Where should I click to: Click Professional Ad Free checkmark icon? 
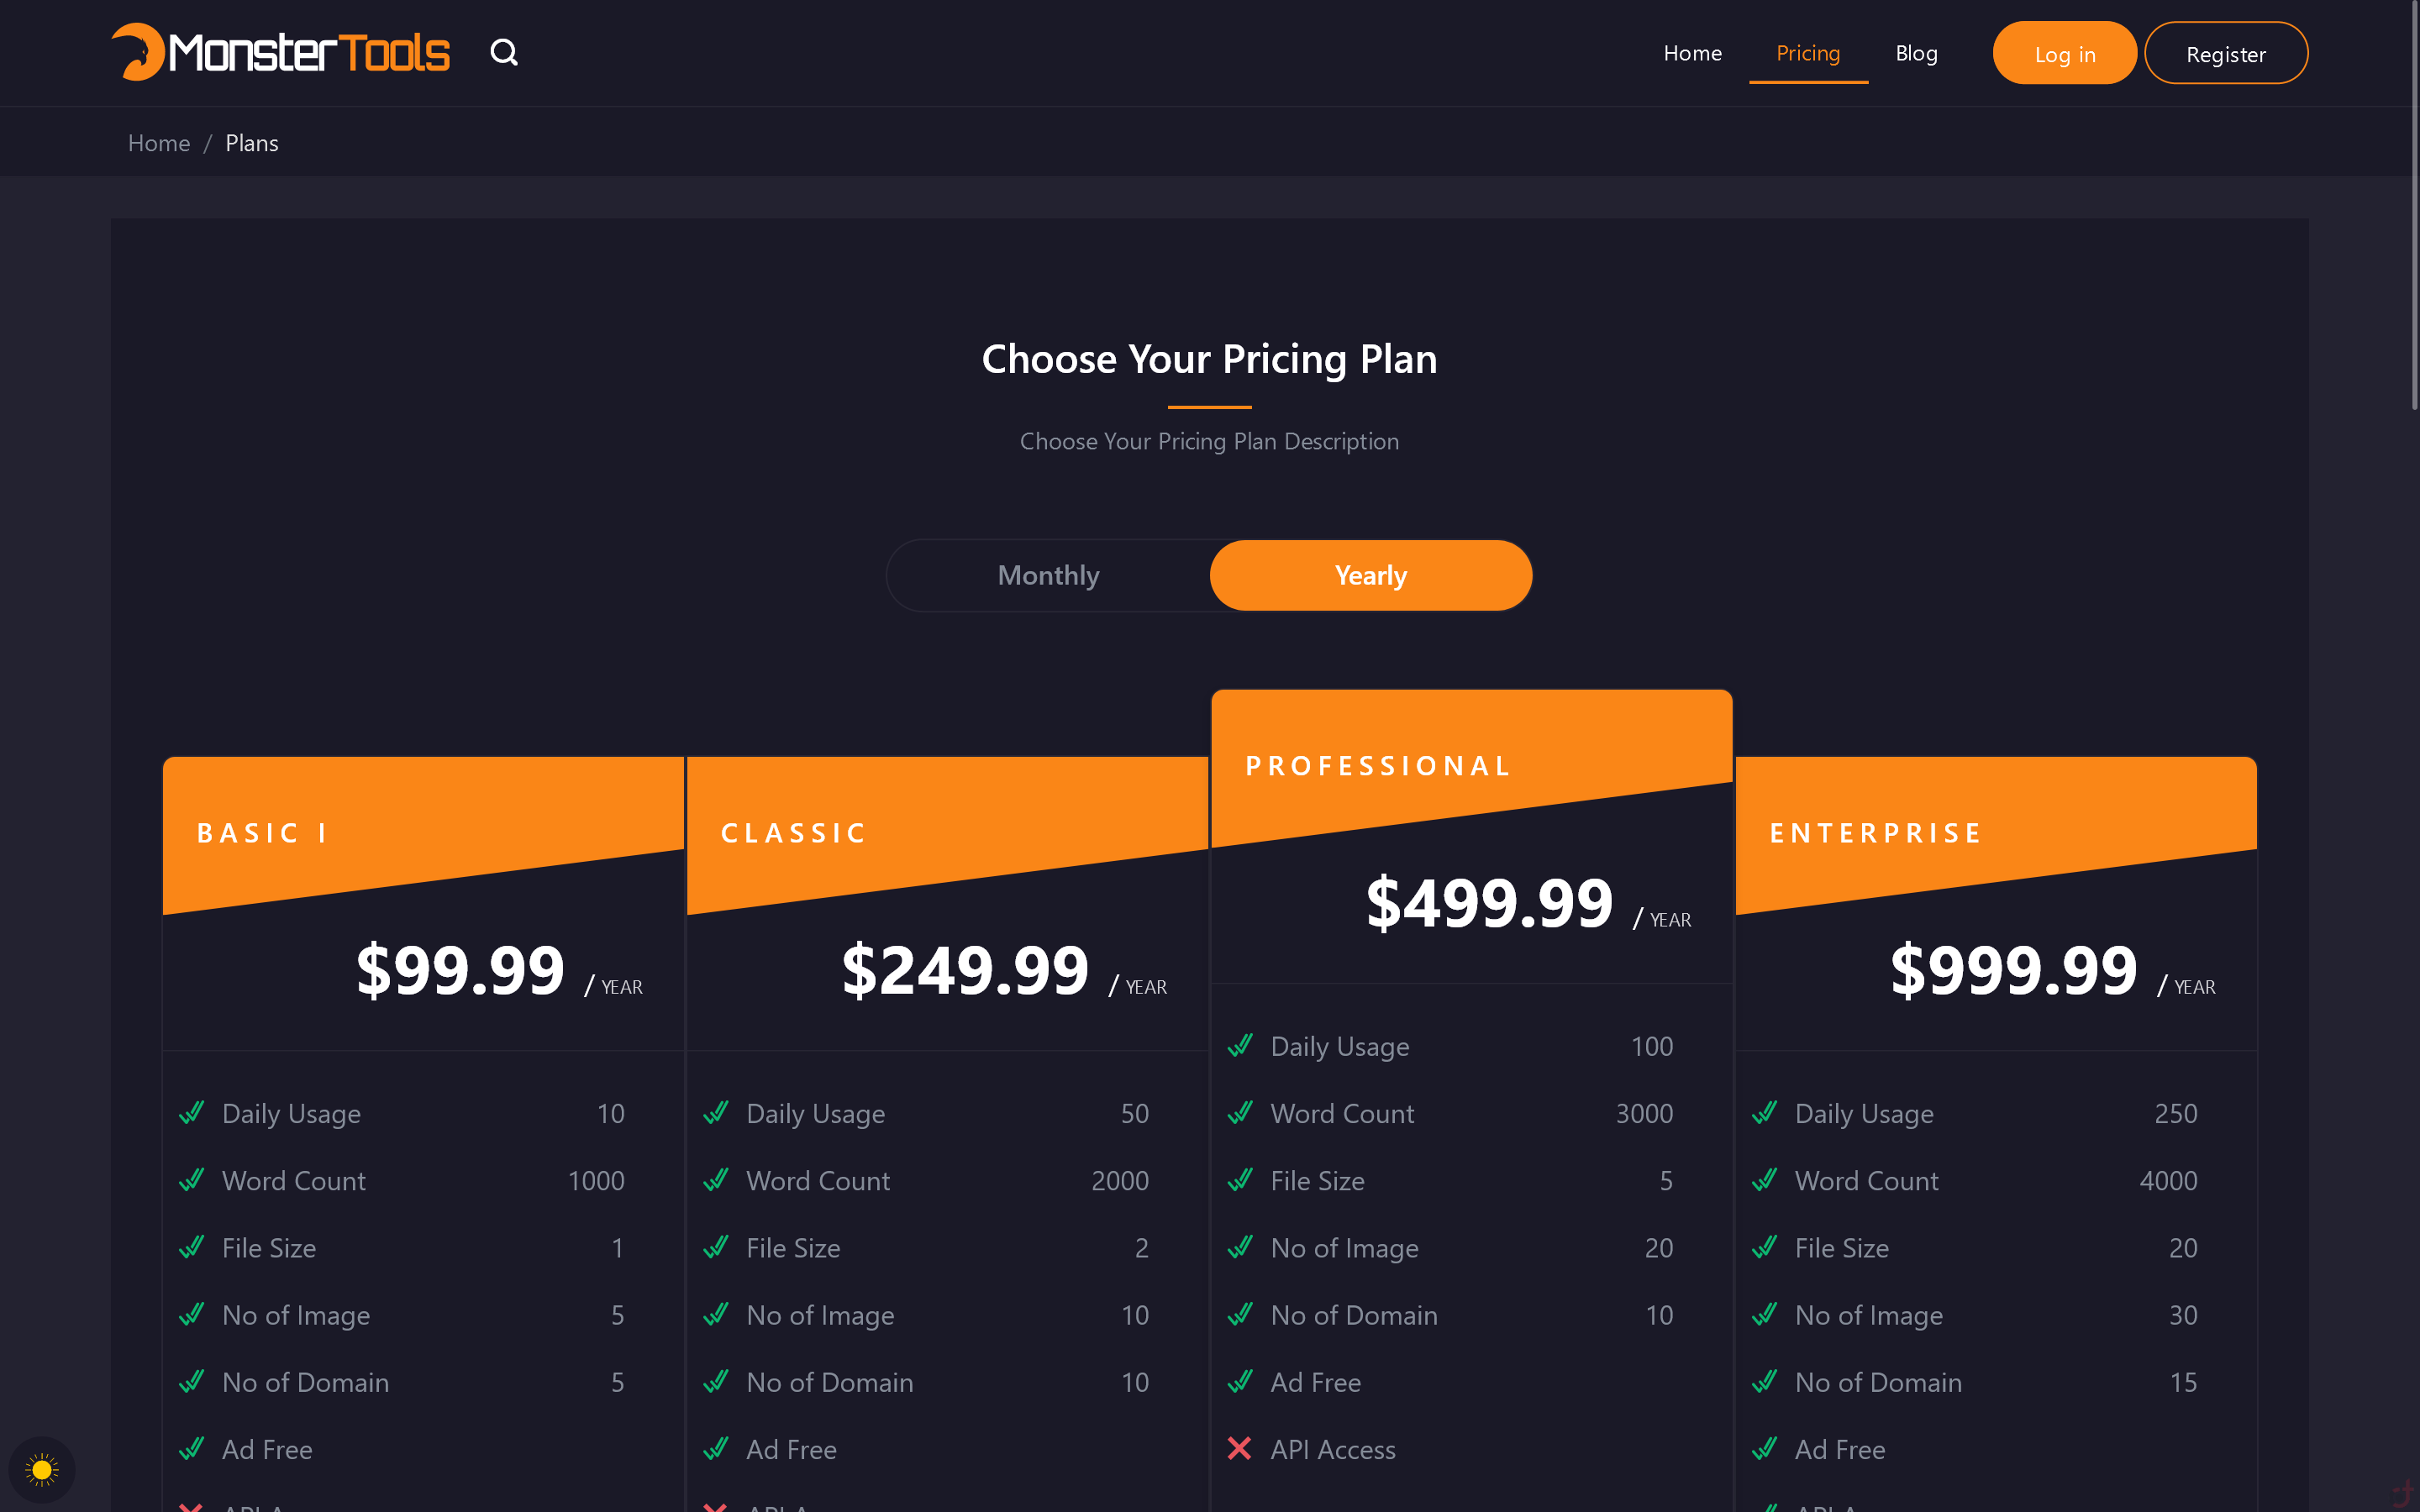1240,1381
